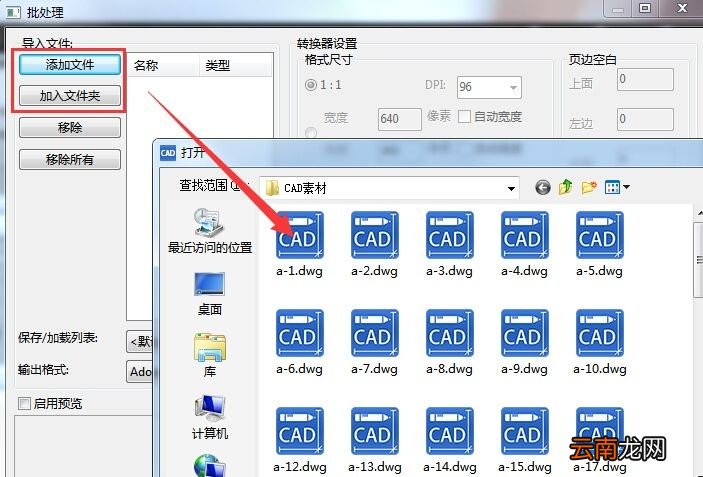703x477 pixels.
Task: Select the a-2.dwg file icon
Action: click(374, 235)
